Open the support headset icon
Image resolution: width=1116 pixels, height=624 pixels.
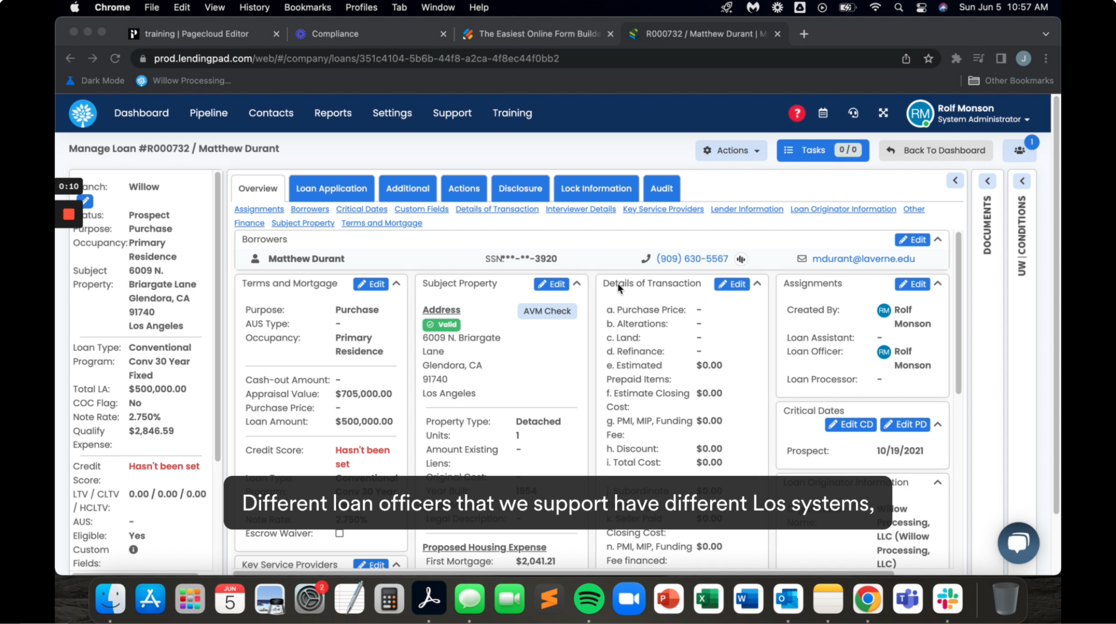point(853,113)
